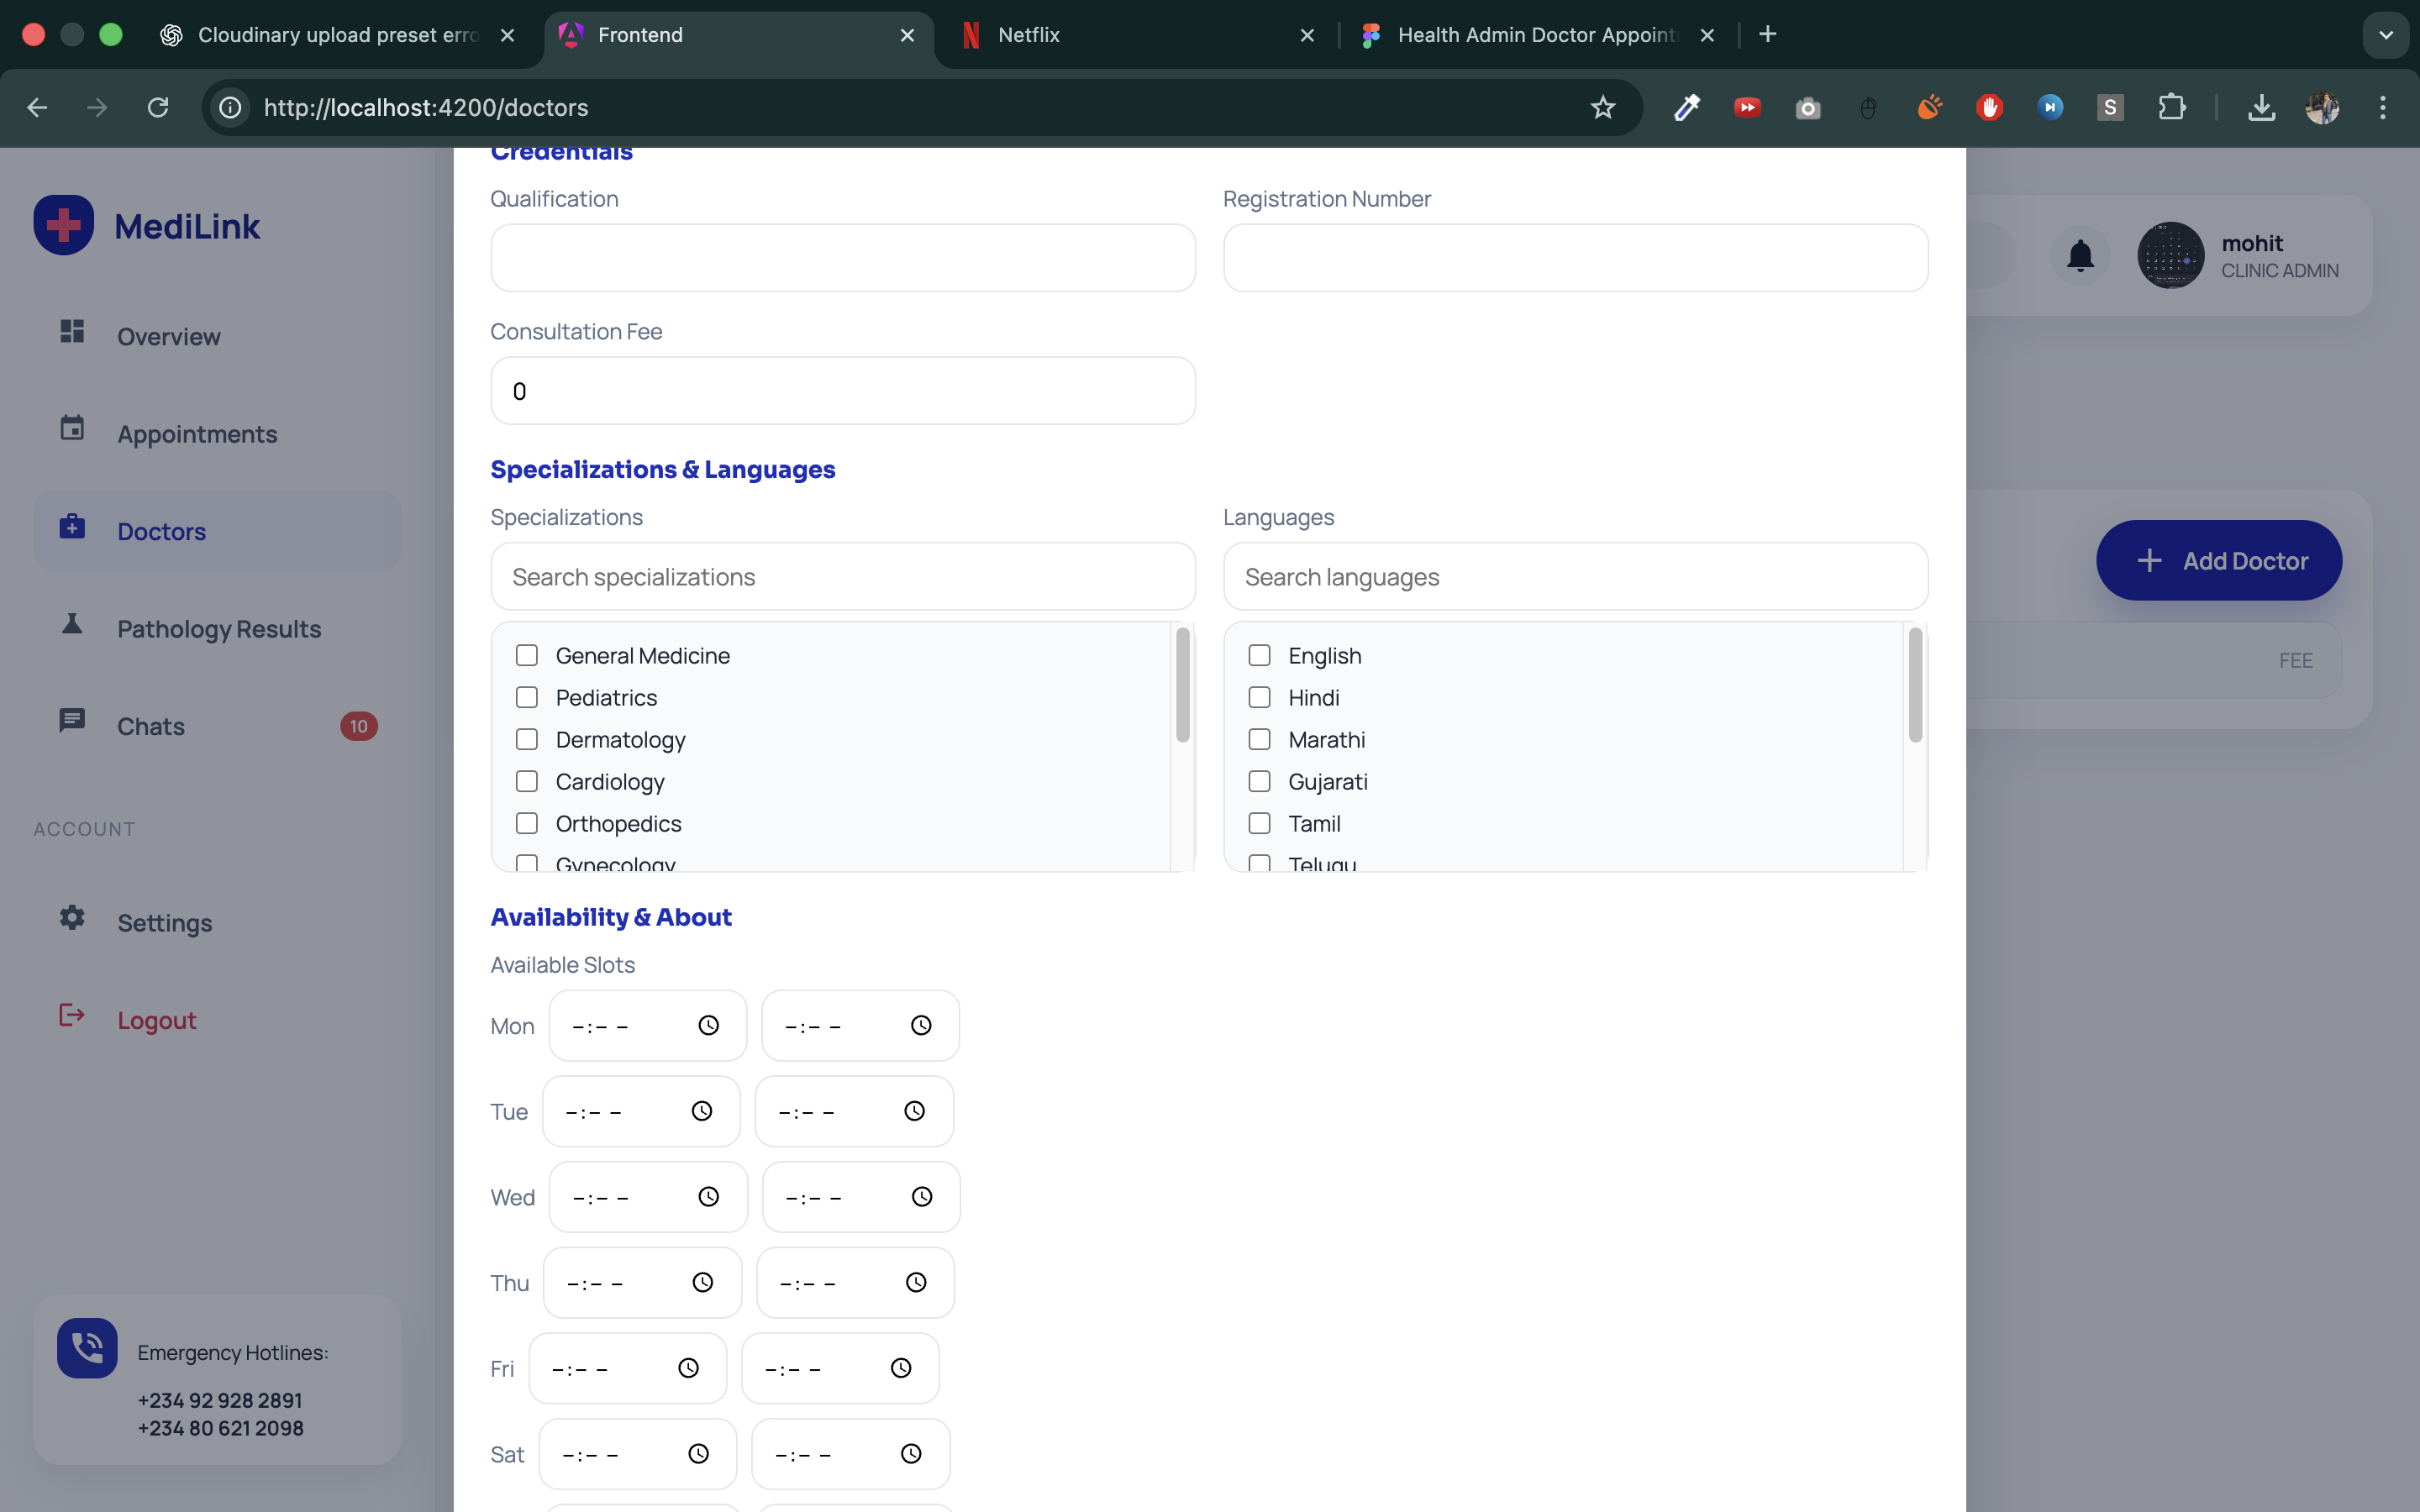Check the General Medicine specialization
Viewport: 2420px width, 1512px height.
527,655
